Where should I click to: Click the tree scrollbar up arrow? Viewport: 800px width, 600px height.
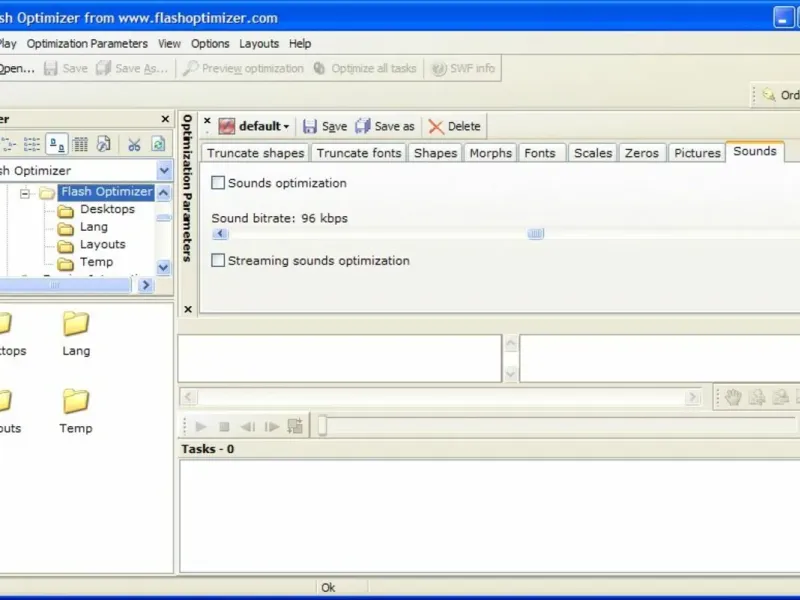[x=163, y=192]
